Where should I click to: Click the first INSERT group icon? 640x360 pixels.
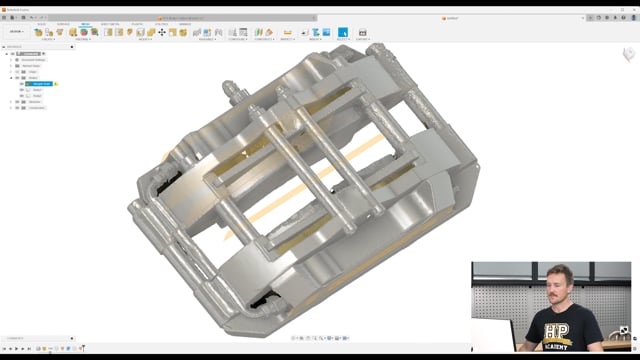point(305,32)
